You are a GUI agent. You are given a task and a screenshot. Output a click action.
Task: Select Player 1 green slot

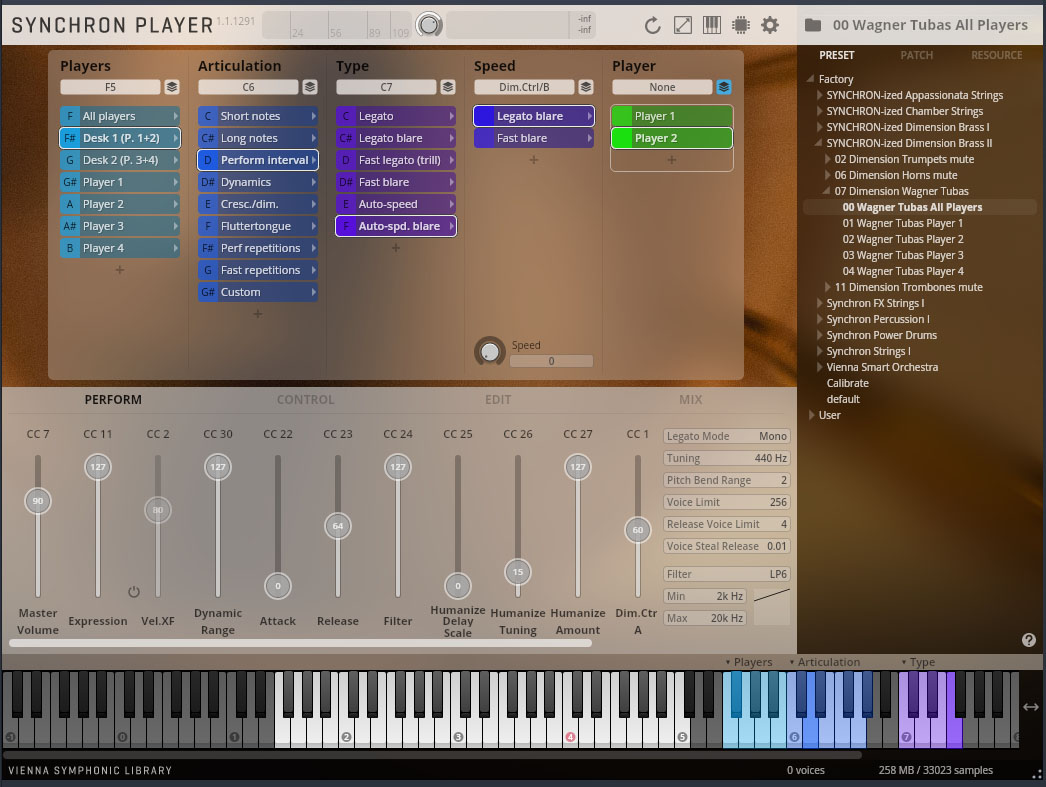(x=672, y=116)
